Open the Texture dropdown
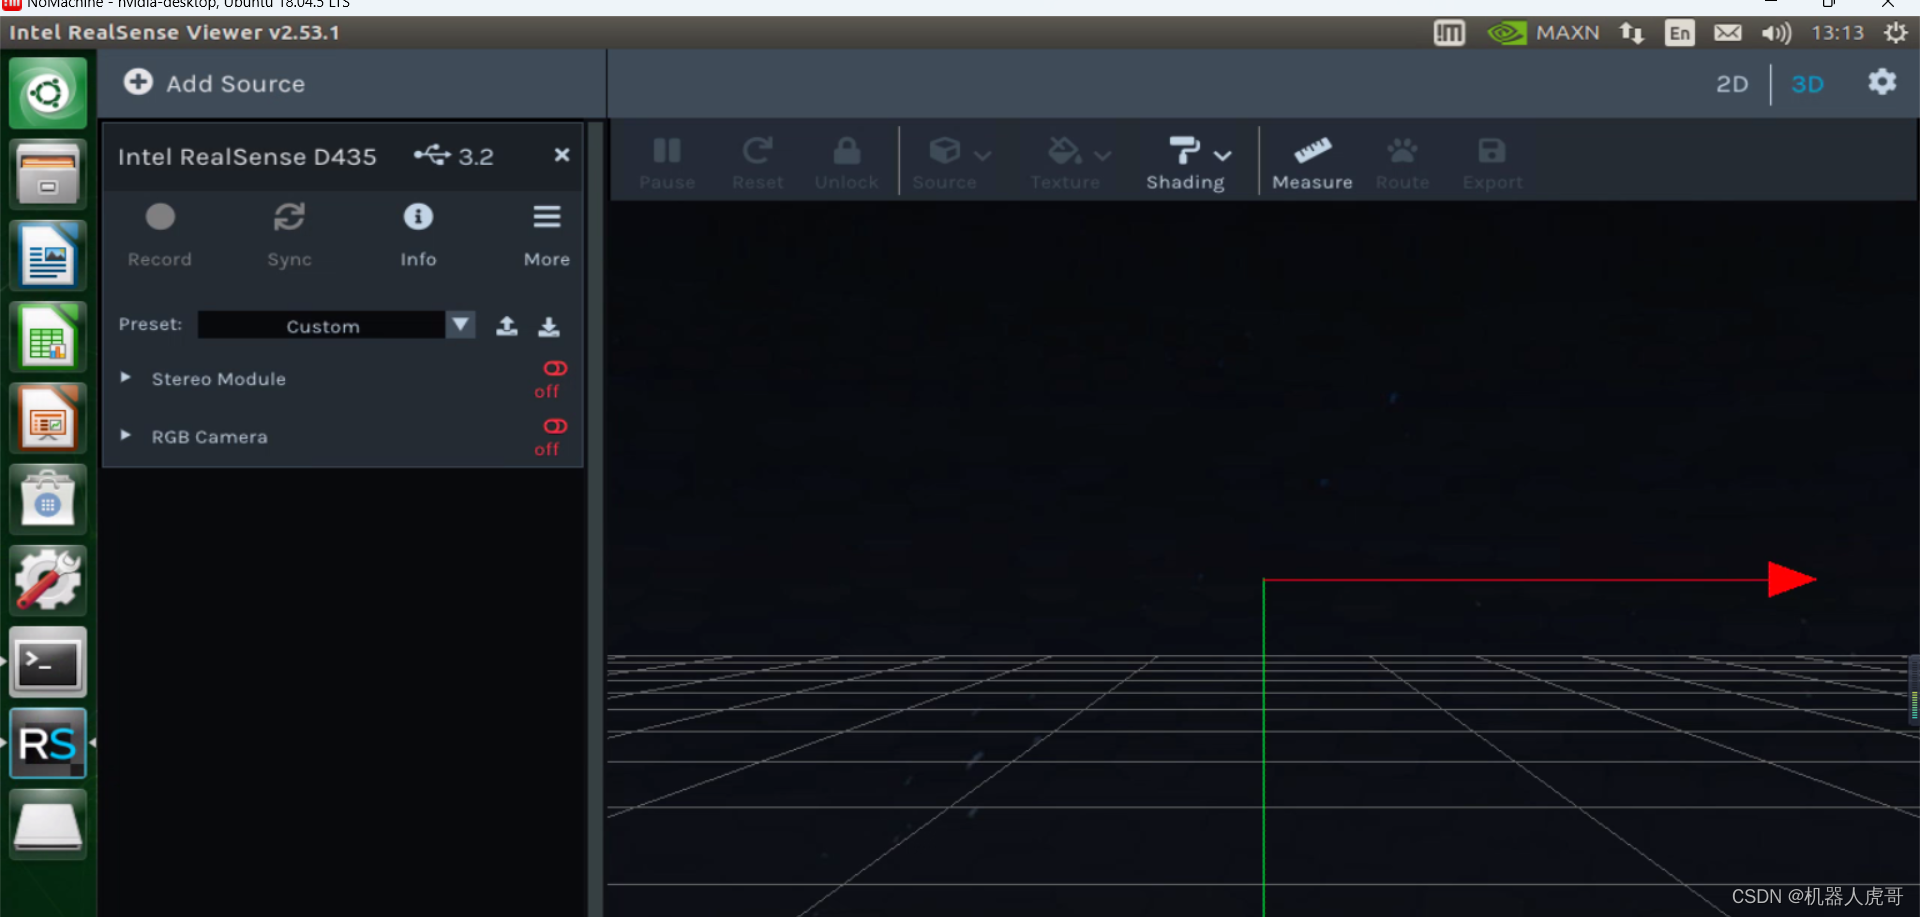Viewport: 1920px width, 917px height. tap(1071, 163)
